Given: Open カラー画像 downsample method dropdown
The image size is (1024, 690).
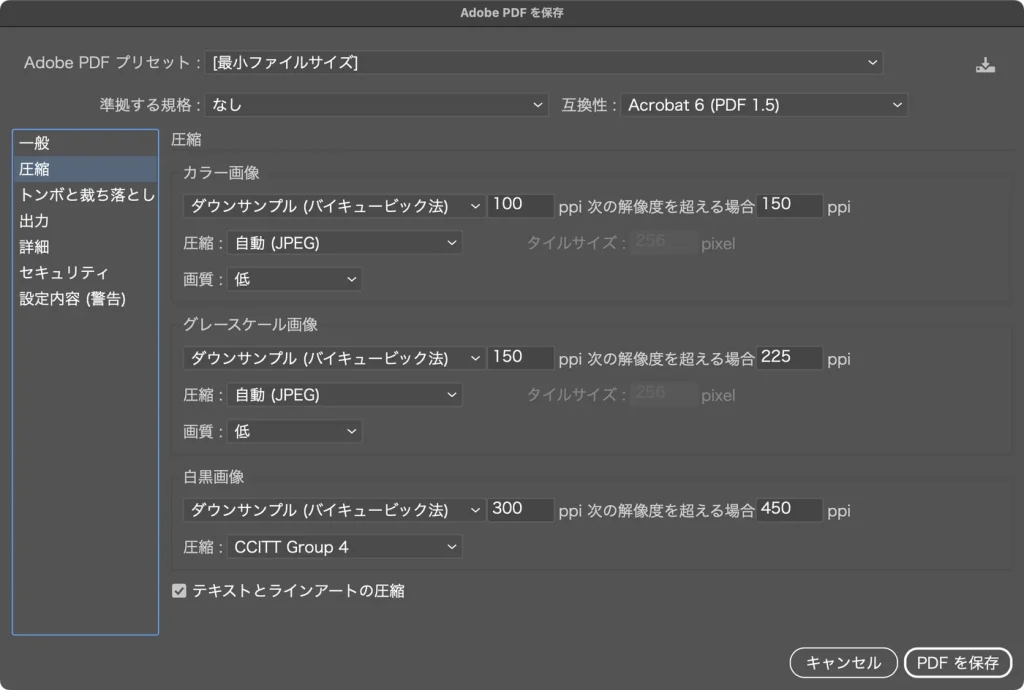Looking at the screenshot, I should click(334, 206).
